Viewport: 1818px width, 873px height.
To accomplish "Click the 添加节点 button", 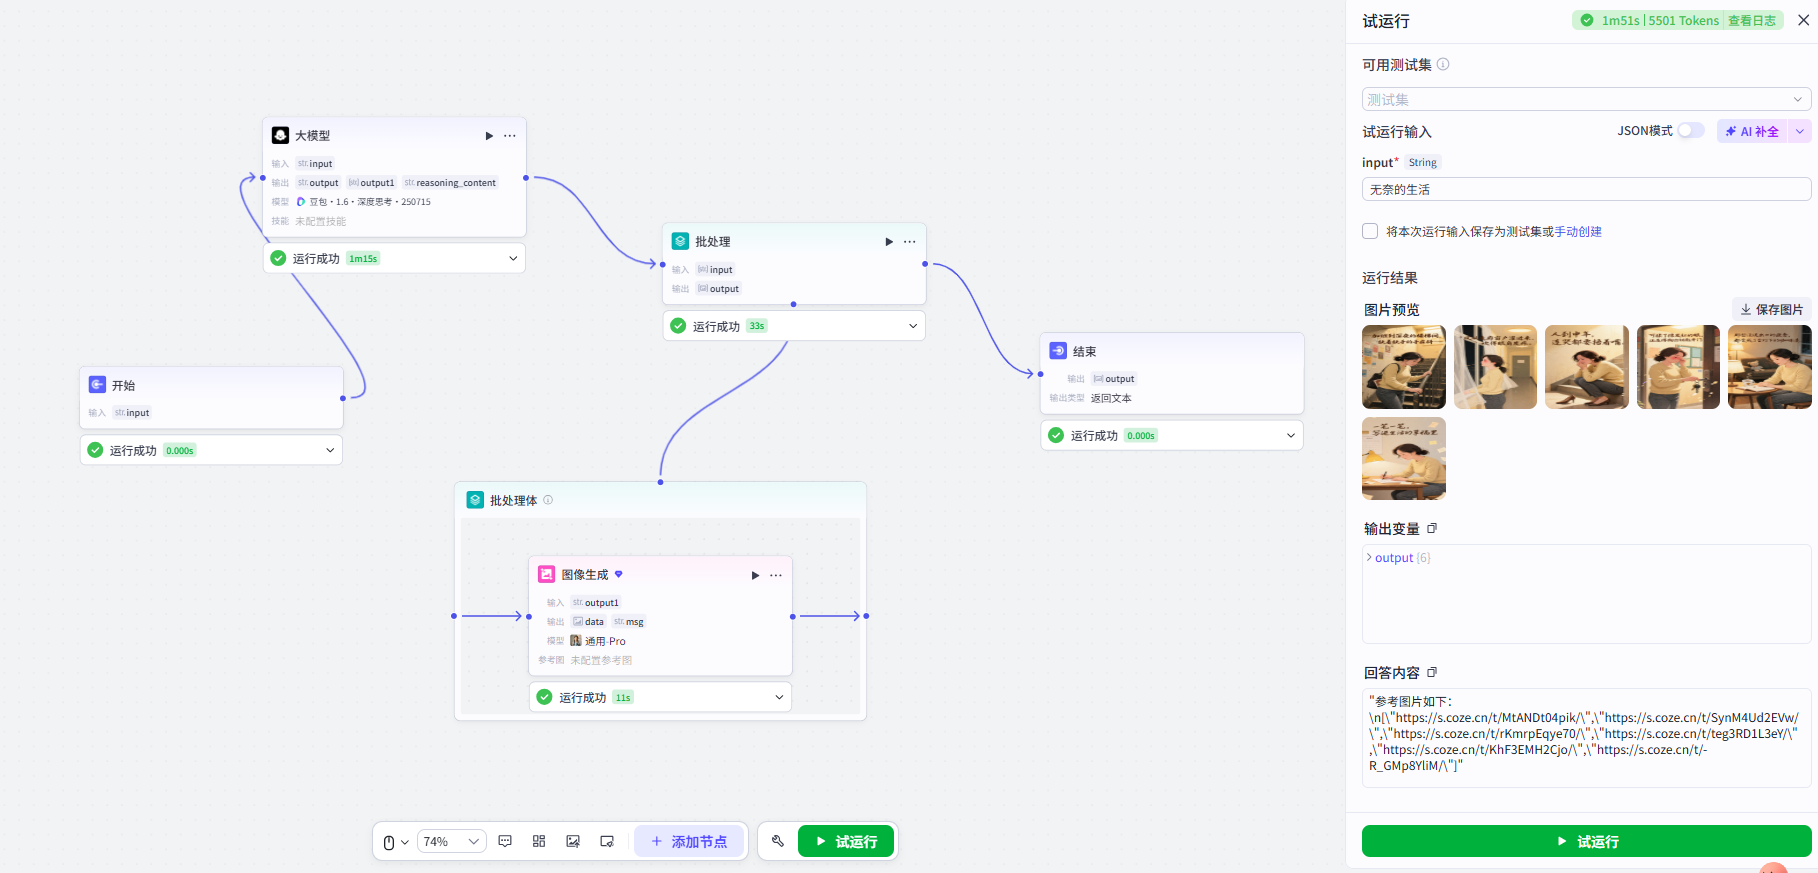I will [690, 842].
